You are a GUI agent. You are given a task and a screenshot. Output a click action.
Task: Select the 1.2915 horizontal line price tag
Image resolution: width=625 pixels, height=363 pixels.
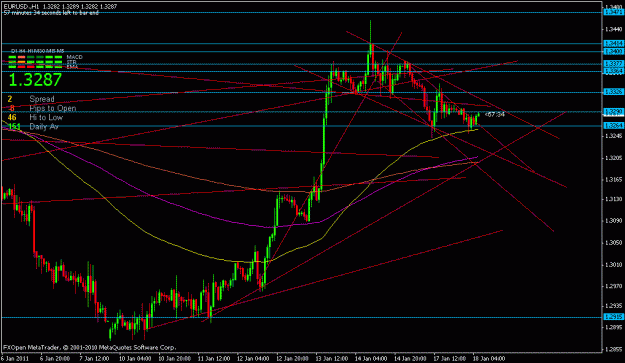(613, 317)
